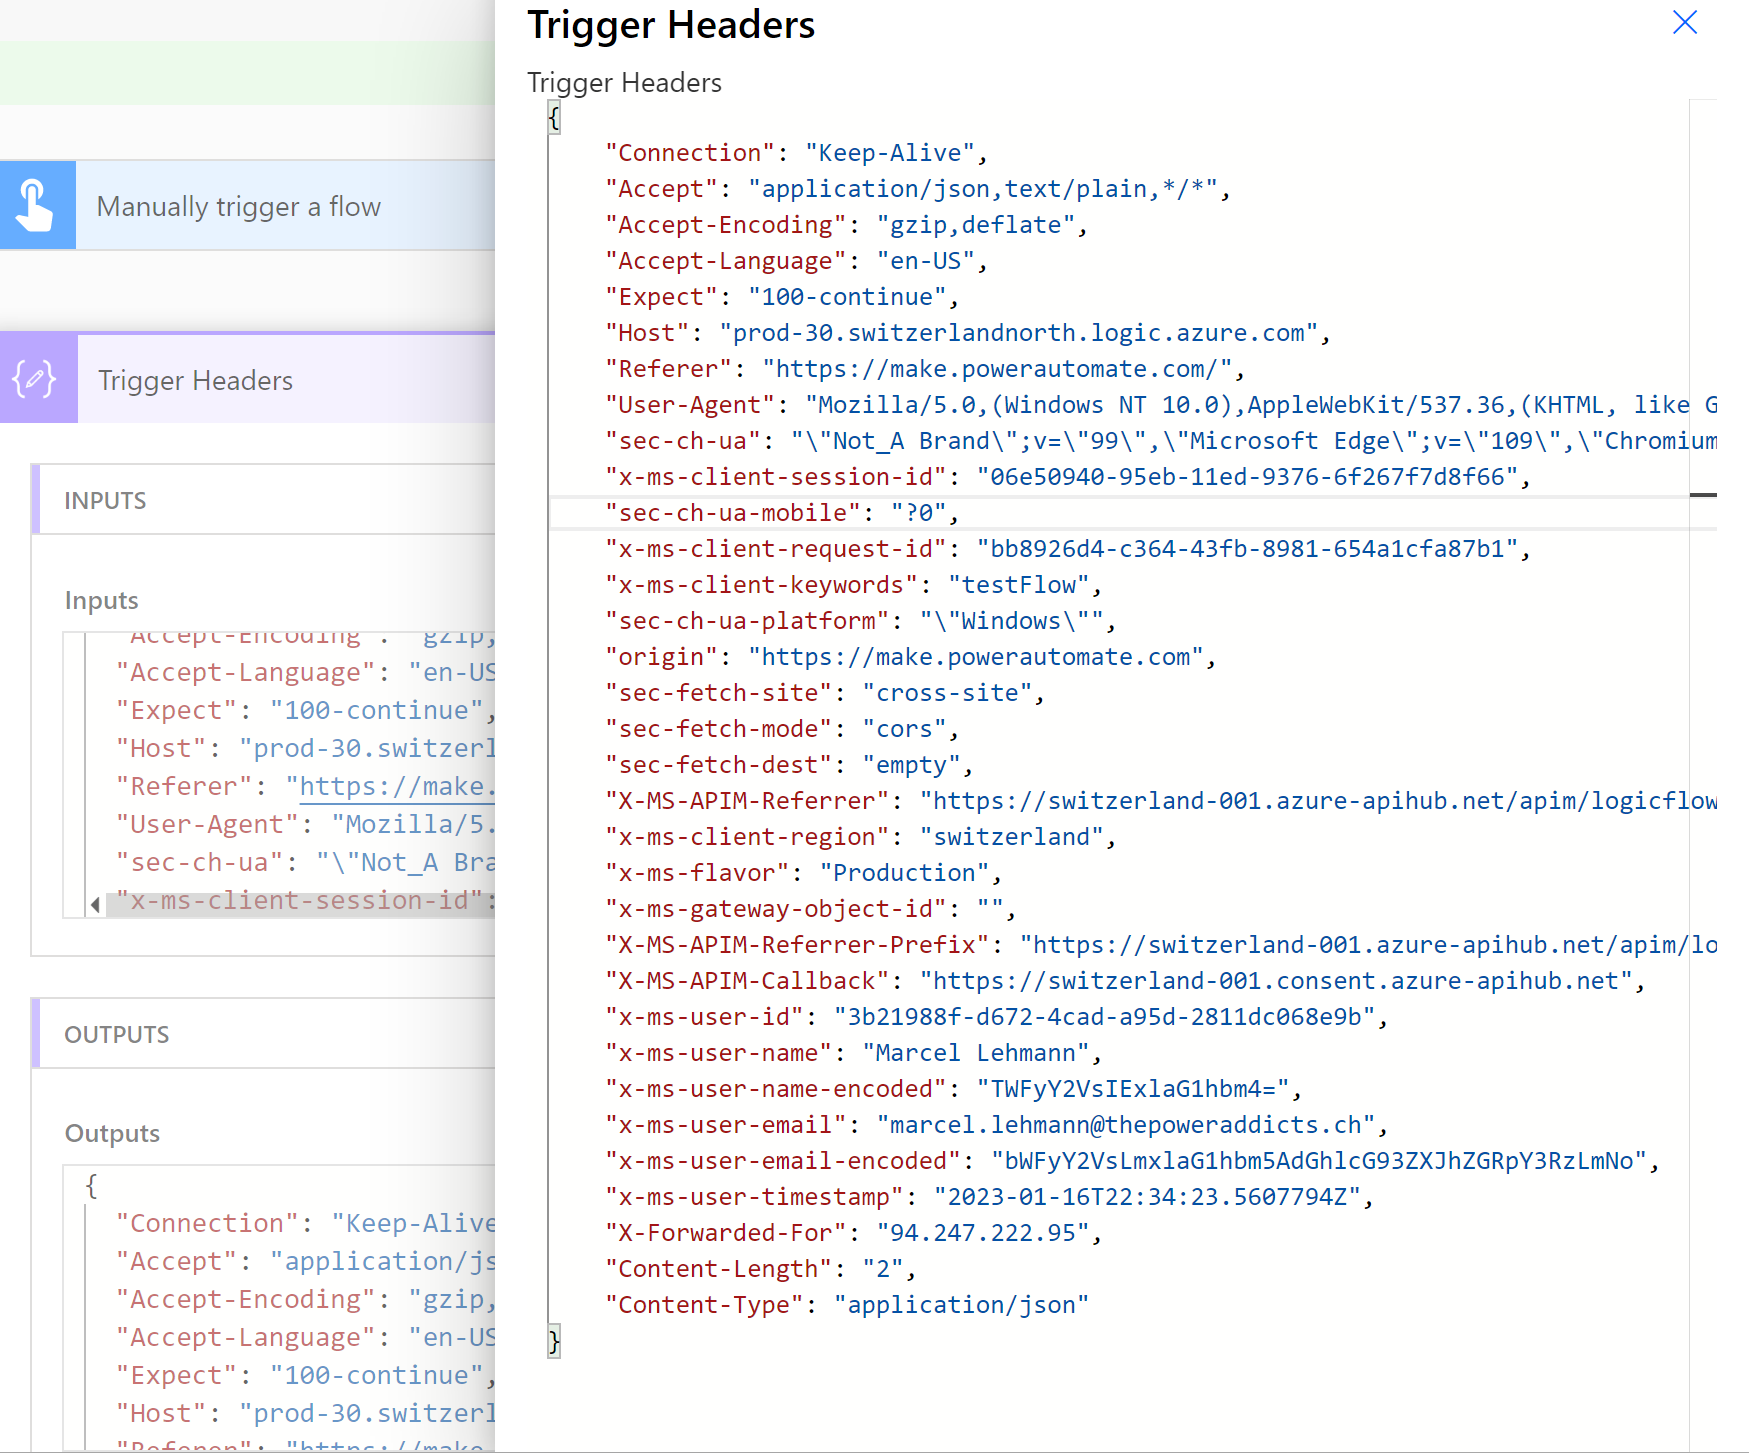Click the scroll-left arrow in Inputs box
The height and width of the screenshot is (1453, 1749).
pyautogui.click(x=95, y=905)
